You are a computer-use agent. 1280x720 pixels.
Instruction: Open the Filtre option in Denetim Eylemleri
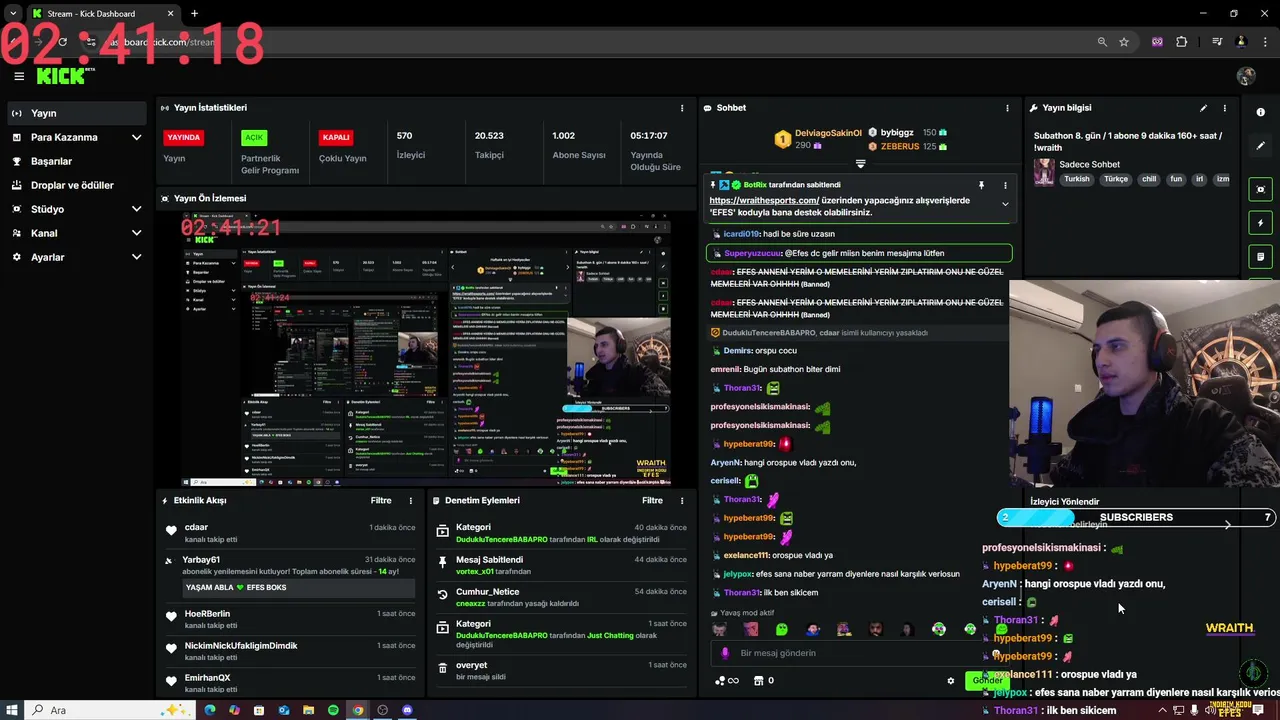point(652,500)
